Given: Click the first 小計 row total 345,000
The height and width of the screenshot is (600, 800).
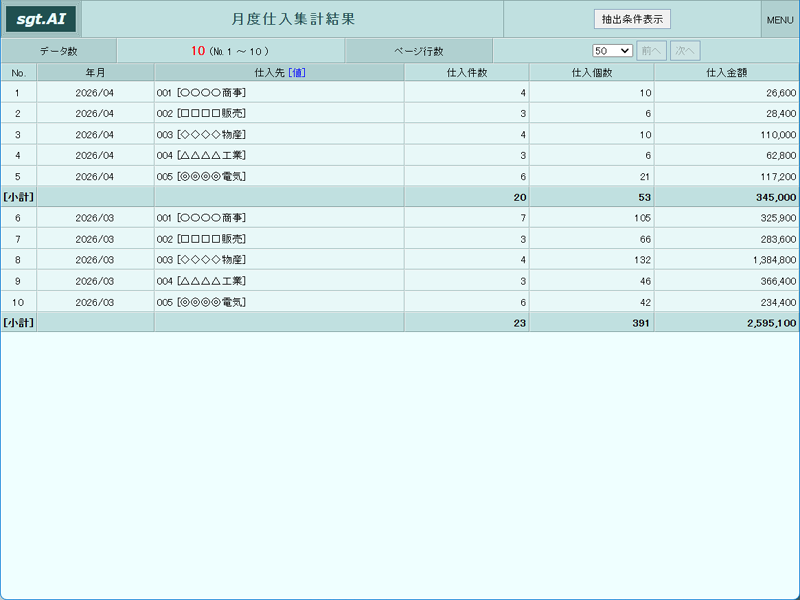Looking at the screenshot, I should [x=776, y=197].
